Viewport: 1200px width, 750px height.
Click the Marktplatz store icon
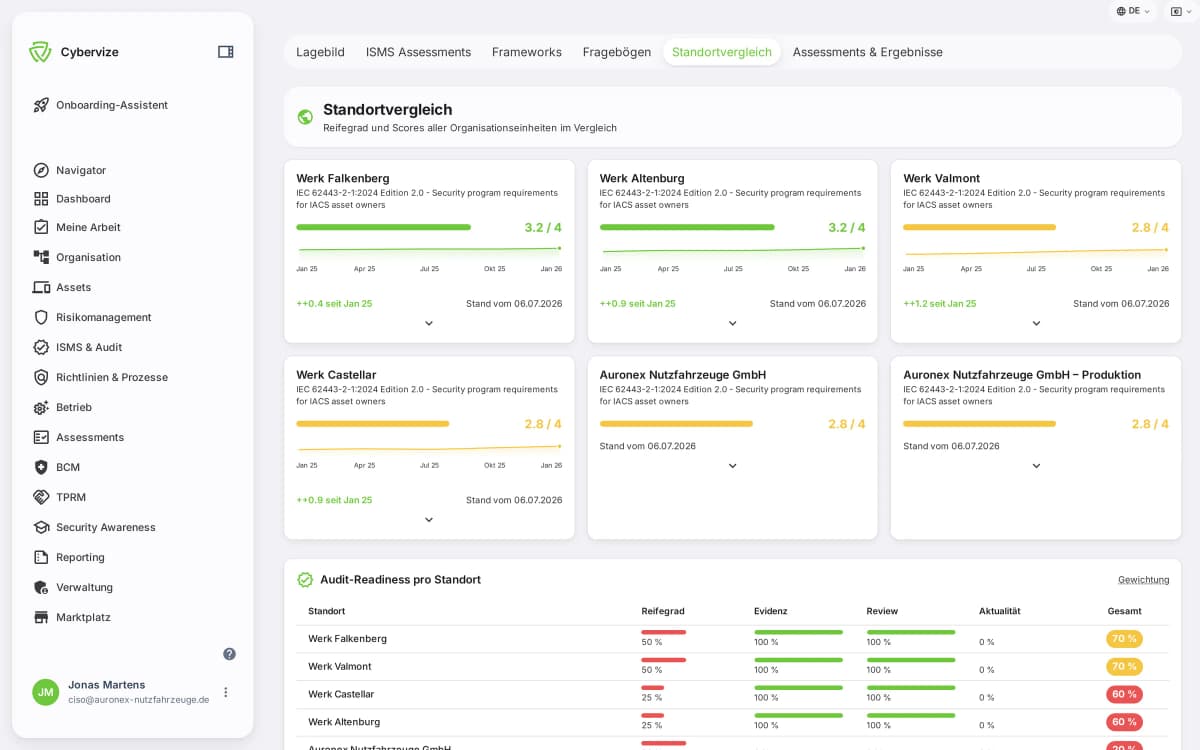41,617
